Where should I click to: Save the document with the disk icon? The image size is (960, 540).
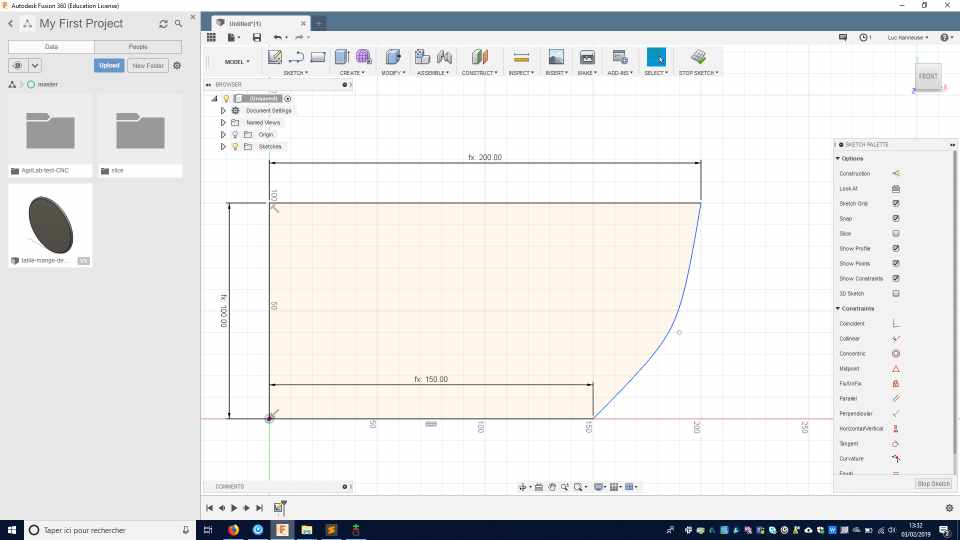(257, 37)
